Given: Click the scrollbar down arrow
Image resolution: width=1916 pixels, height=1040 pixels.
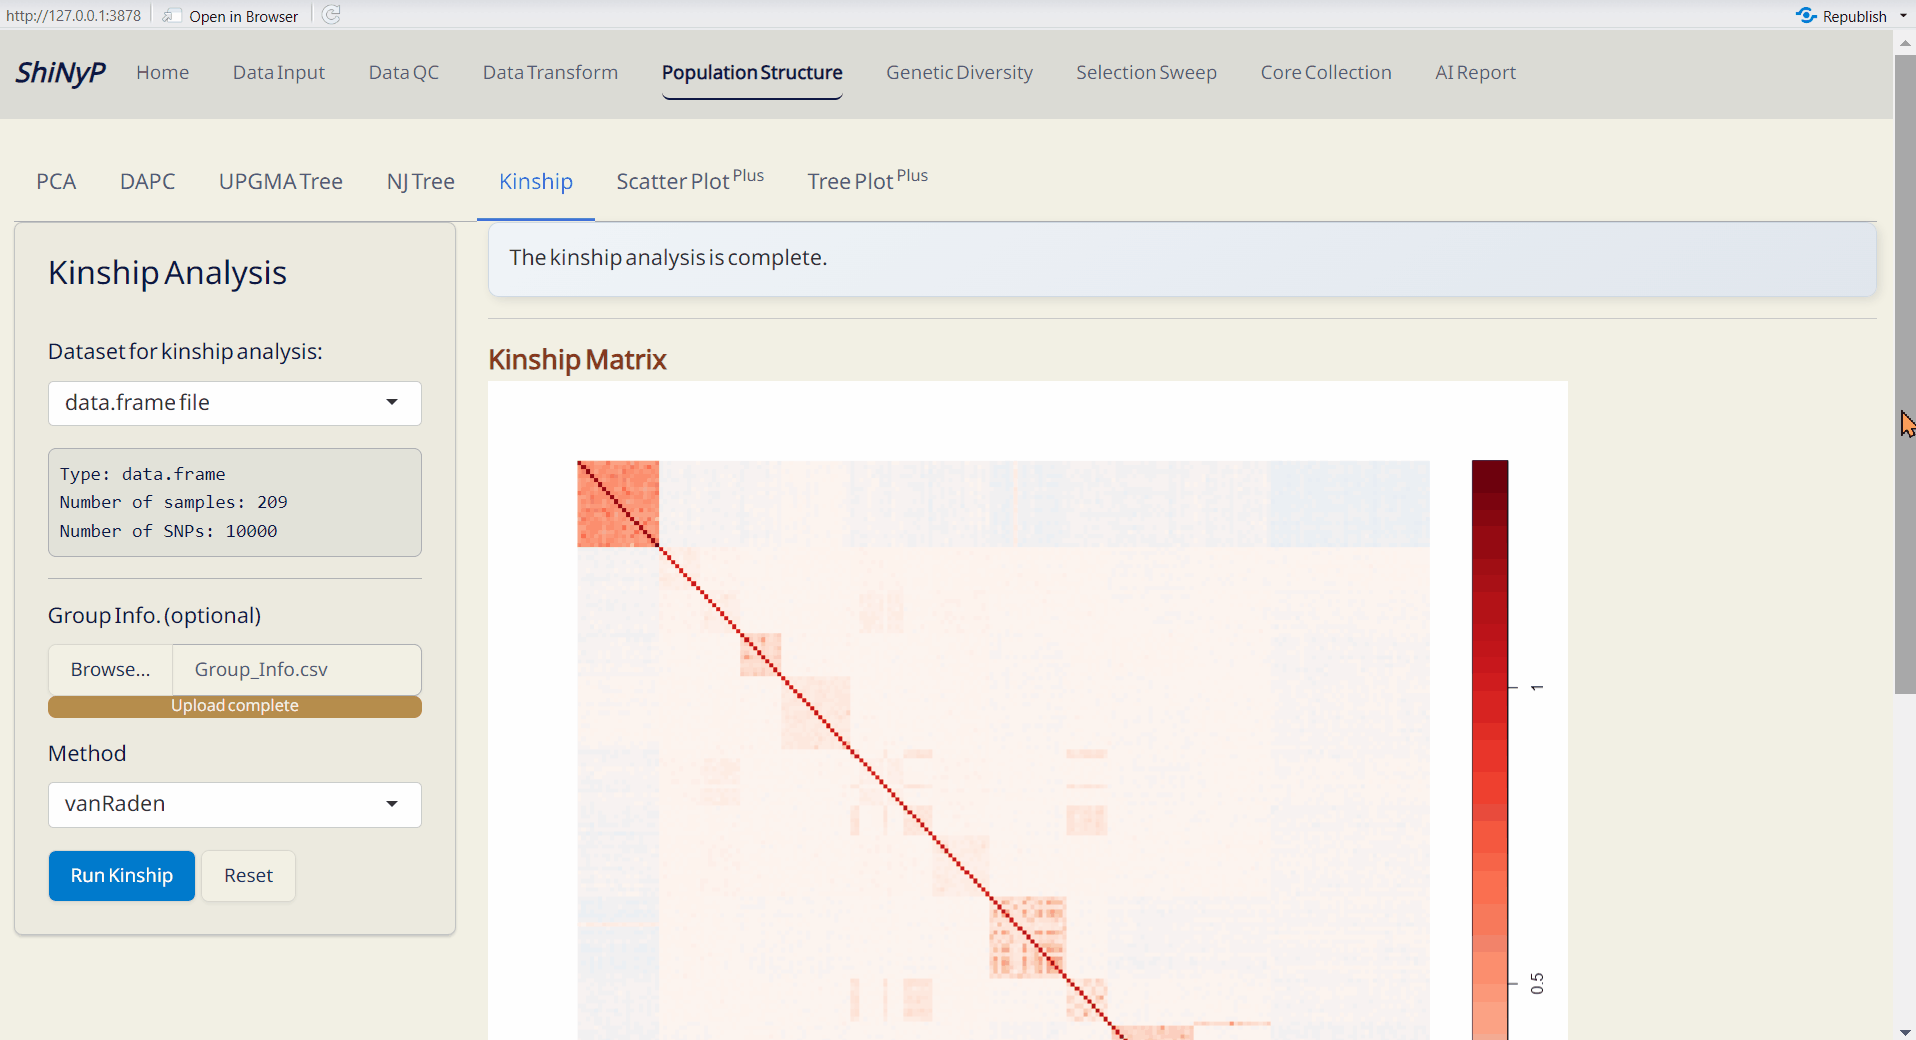Looking at the screenshot, I should 1905,1031.
